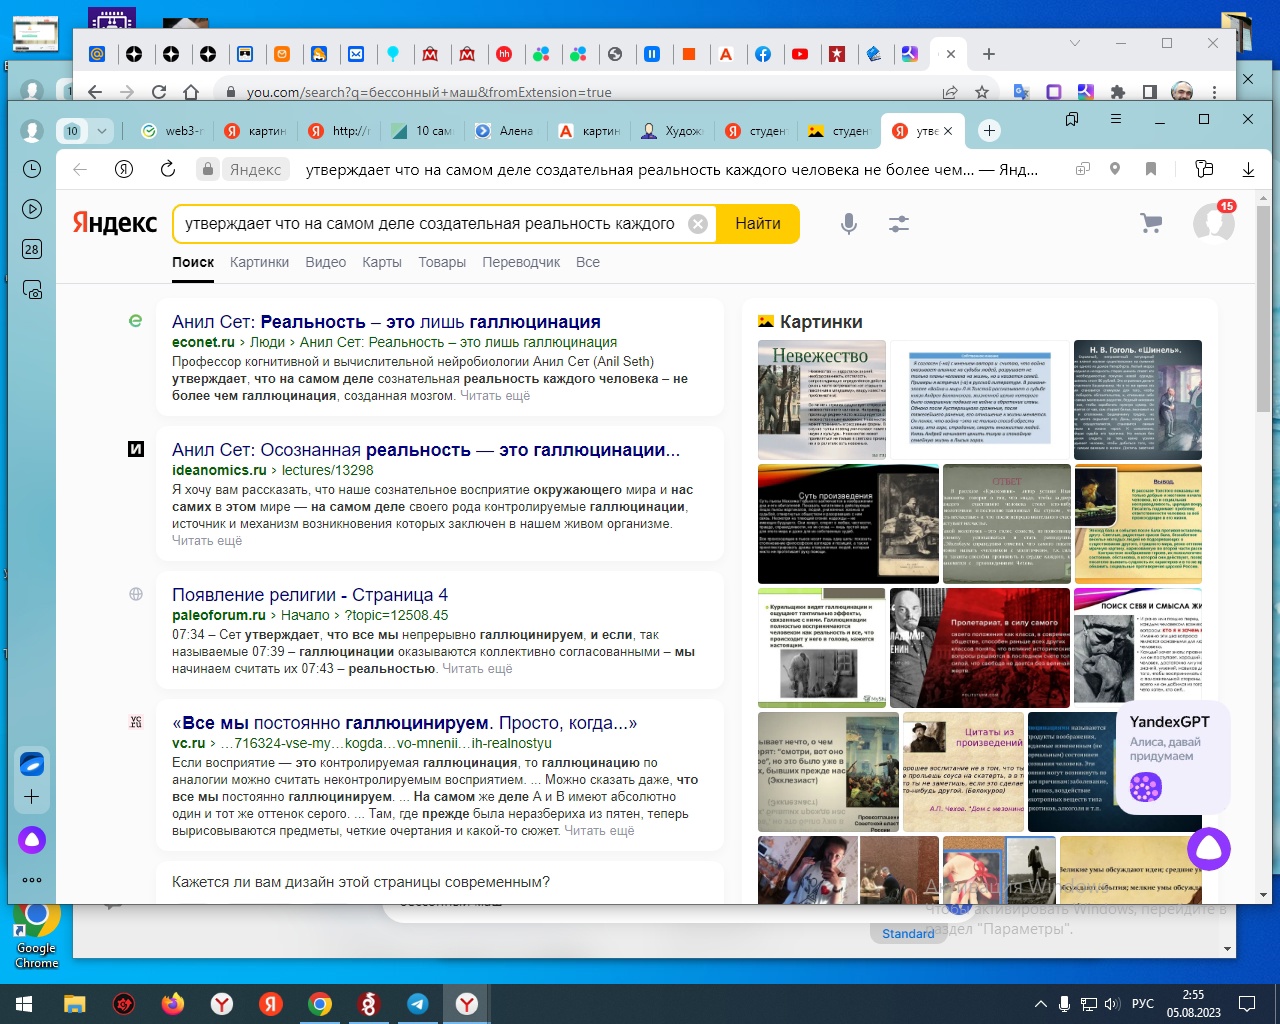
Task: Switch to the Картинки search tab
Action: [x=259, y=262]
